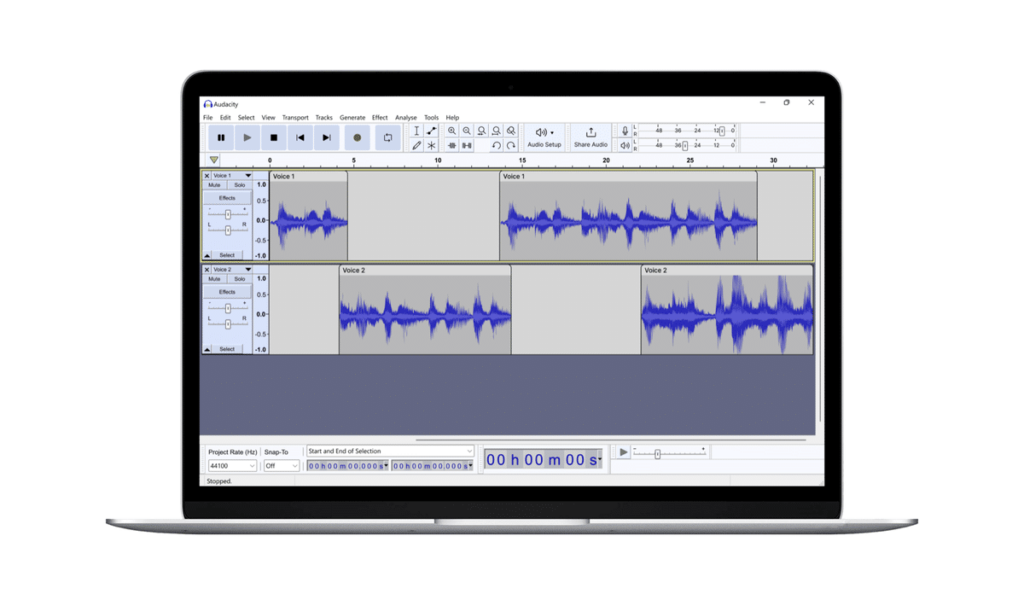The height and width of the screenshot is (600, 1024).
Task: Mute the Voice 2 track
Action: pyautogui.click(x=214, y=279)
